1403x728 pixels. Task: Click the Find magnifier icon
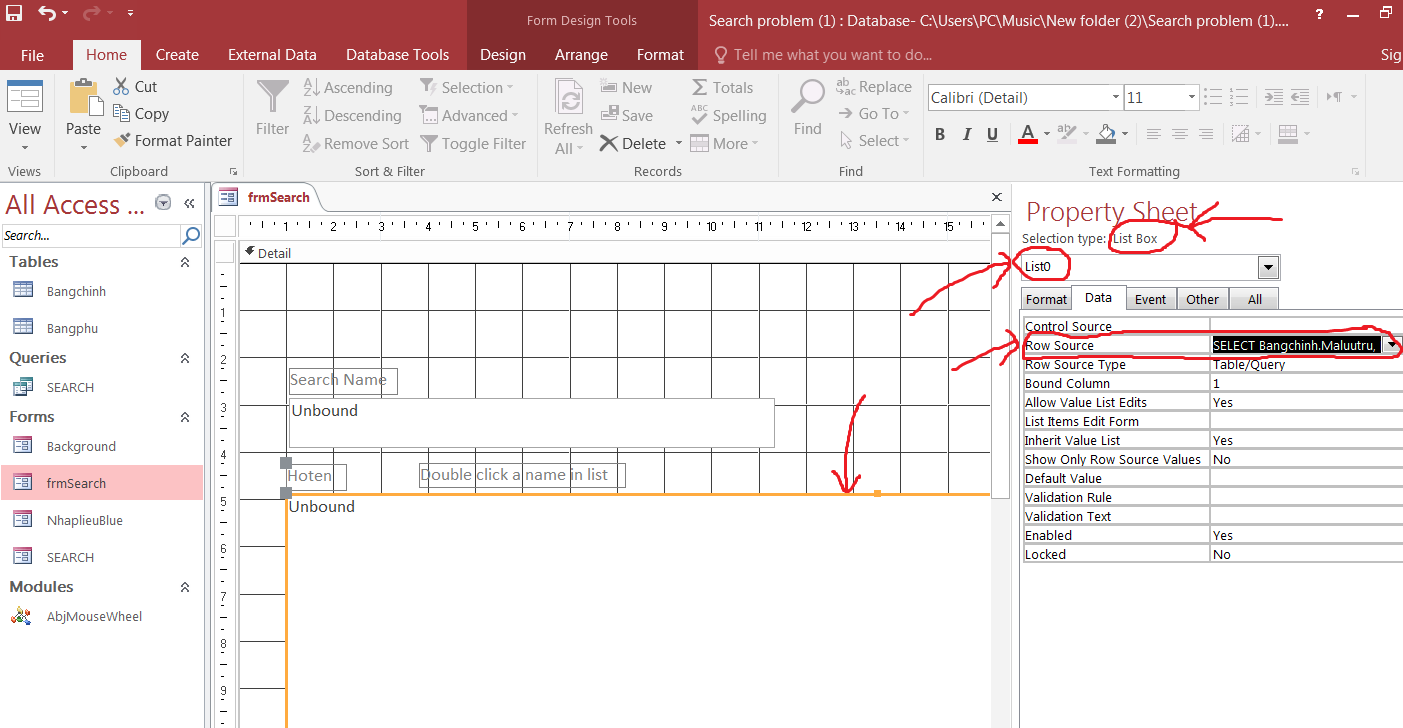(x=808, y=98)
